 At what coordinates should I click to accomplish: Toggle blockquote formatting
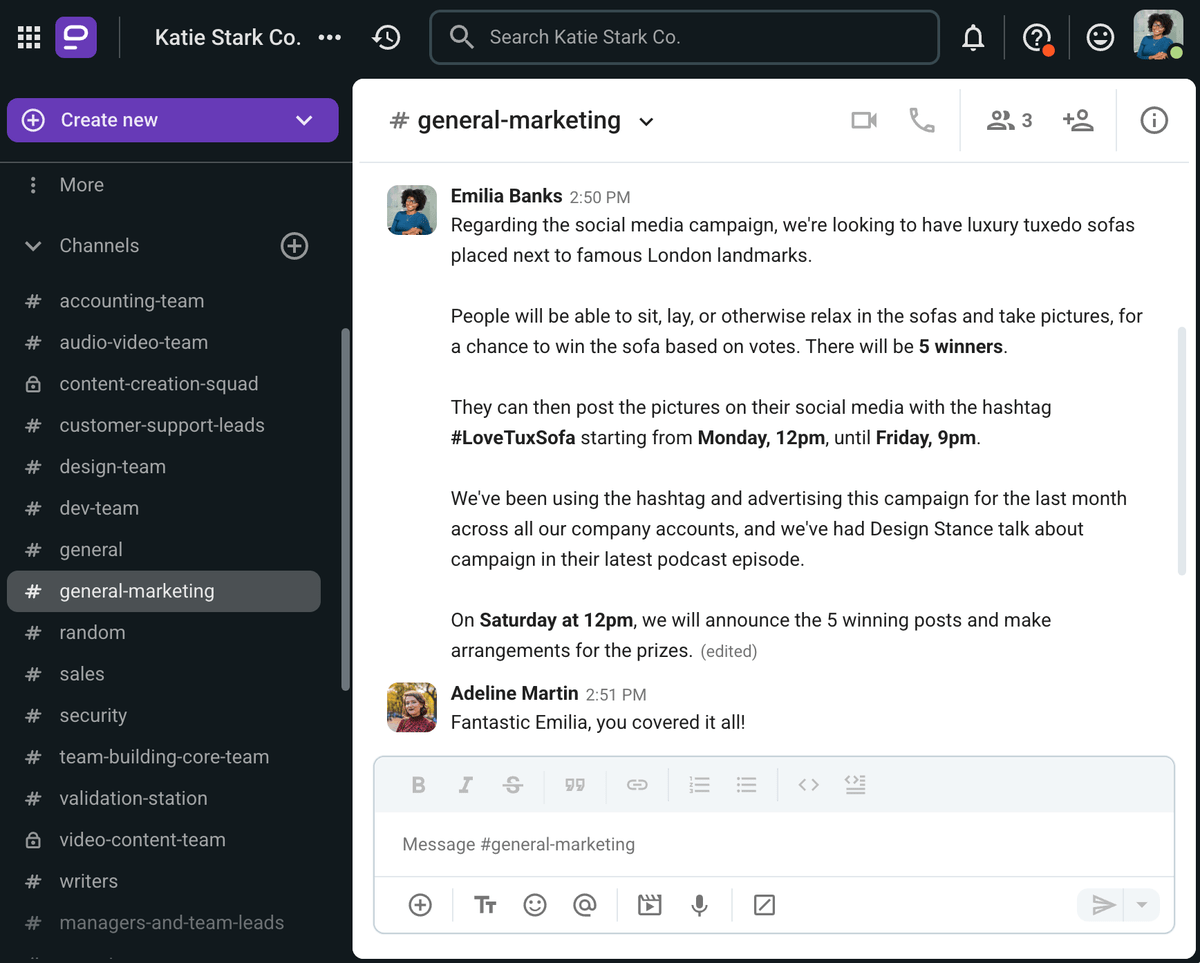[x=575, y=785]
